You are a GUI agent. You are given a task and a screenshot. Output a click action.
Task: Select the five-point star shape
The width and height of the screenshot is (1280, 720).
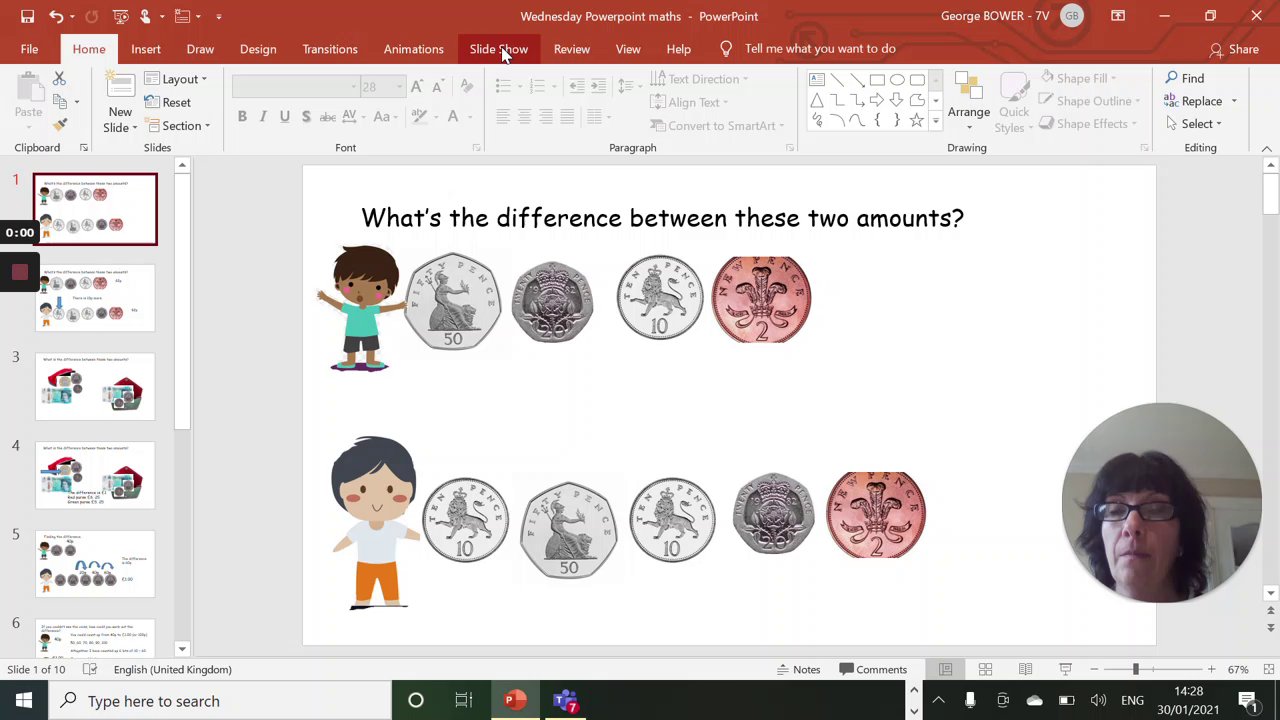point(917,120)
